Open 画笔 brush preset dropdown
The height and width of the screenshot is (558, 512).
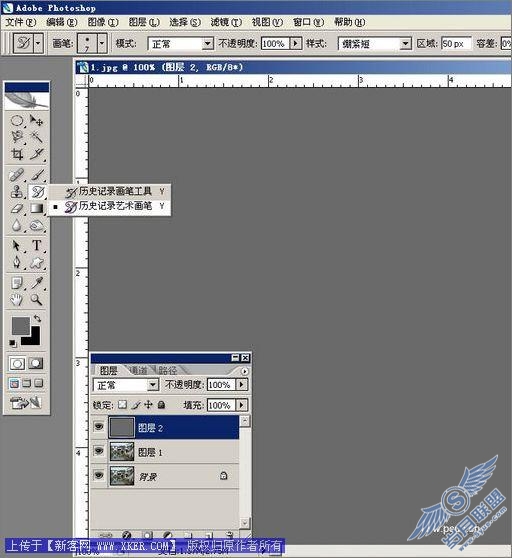(102, 43)
